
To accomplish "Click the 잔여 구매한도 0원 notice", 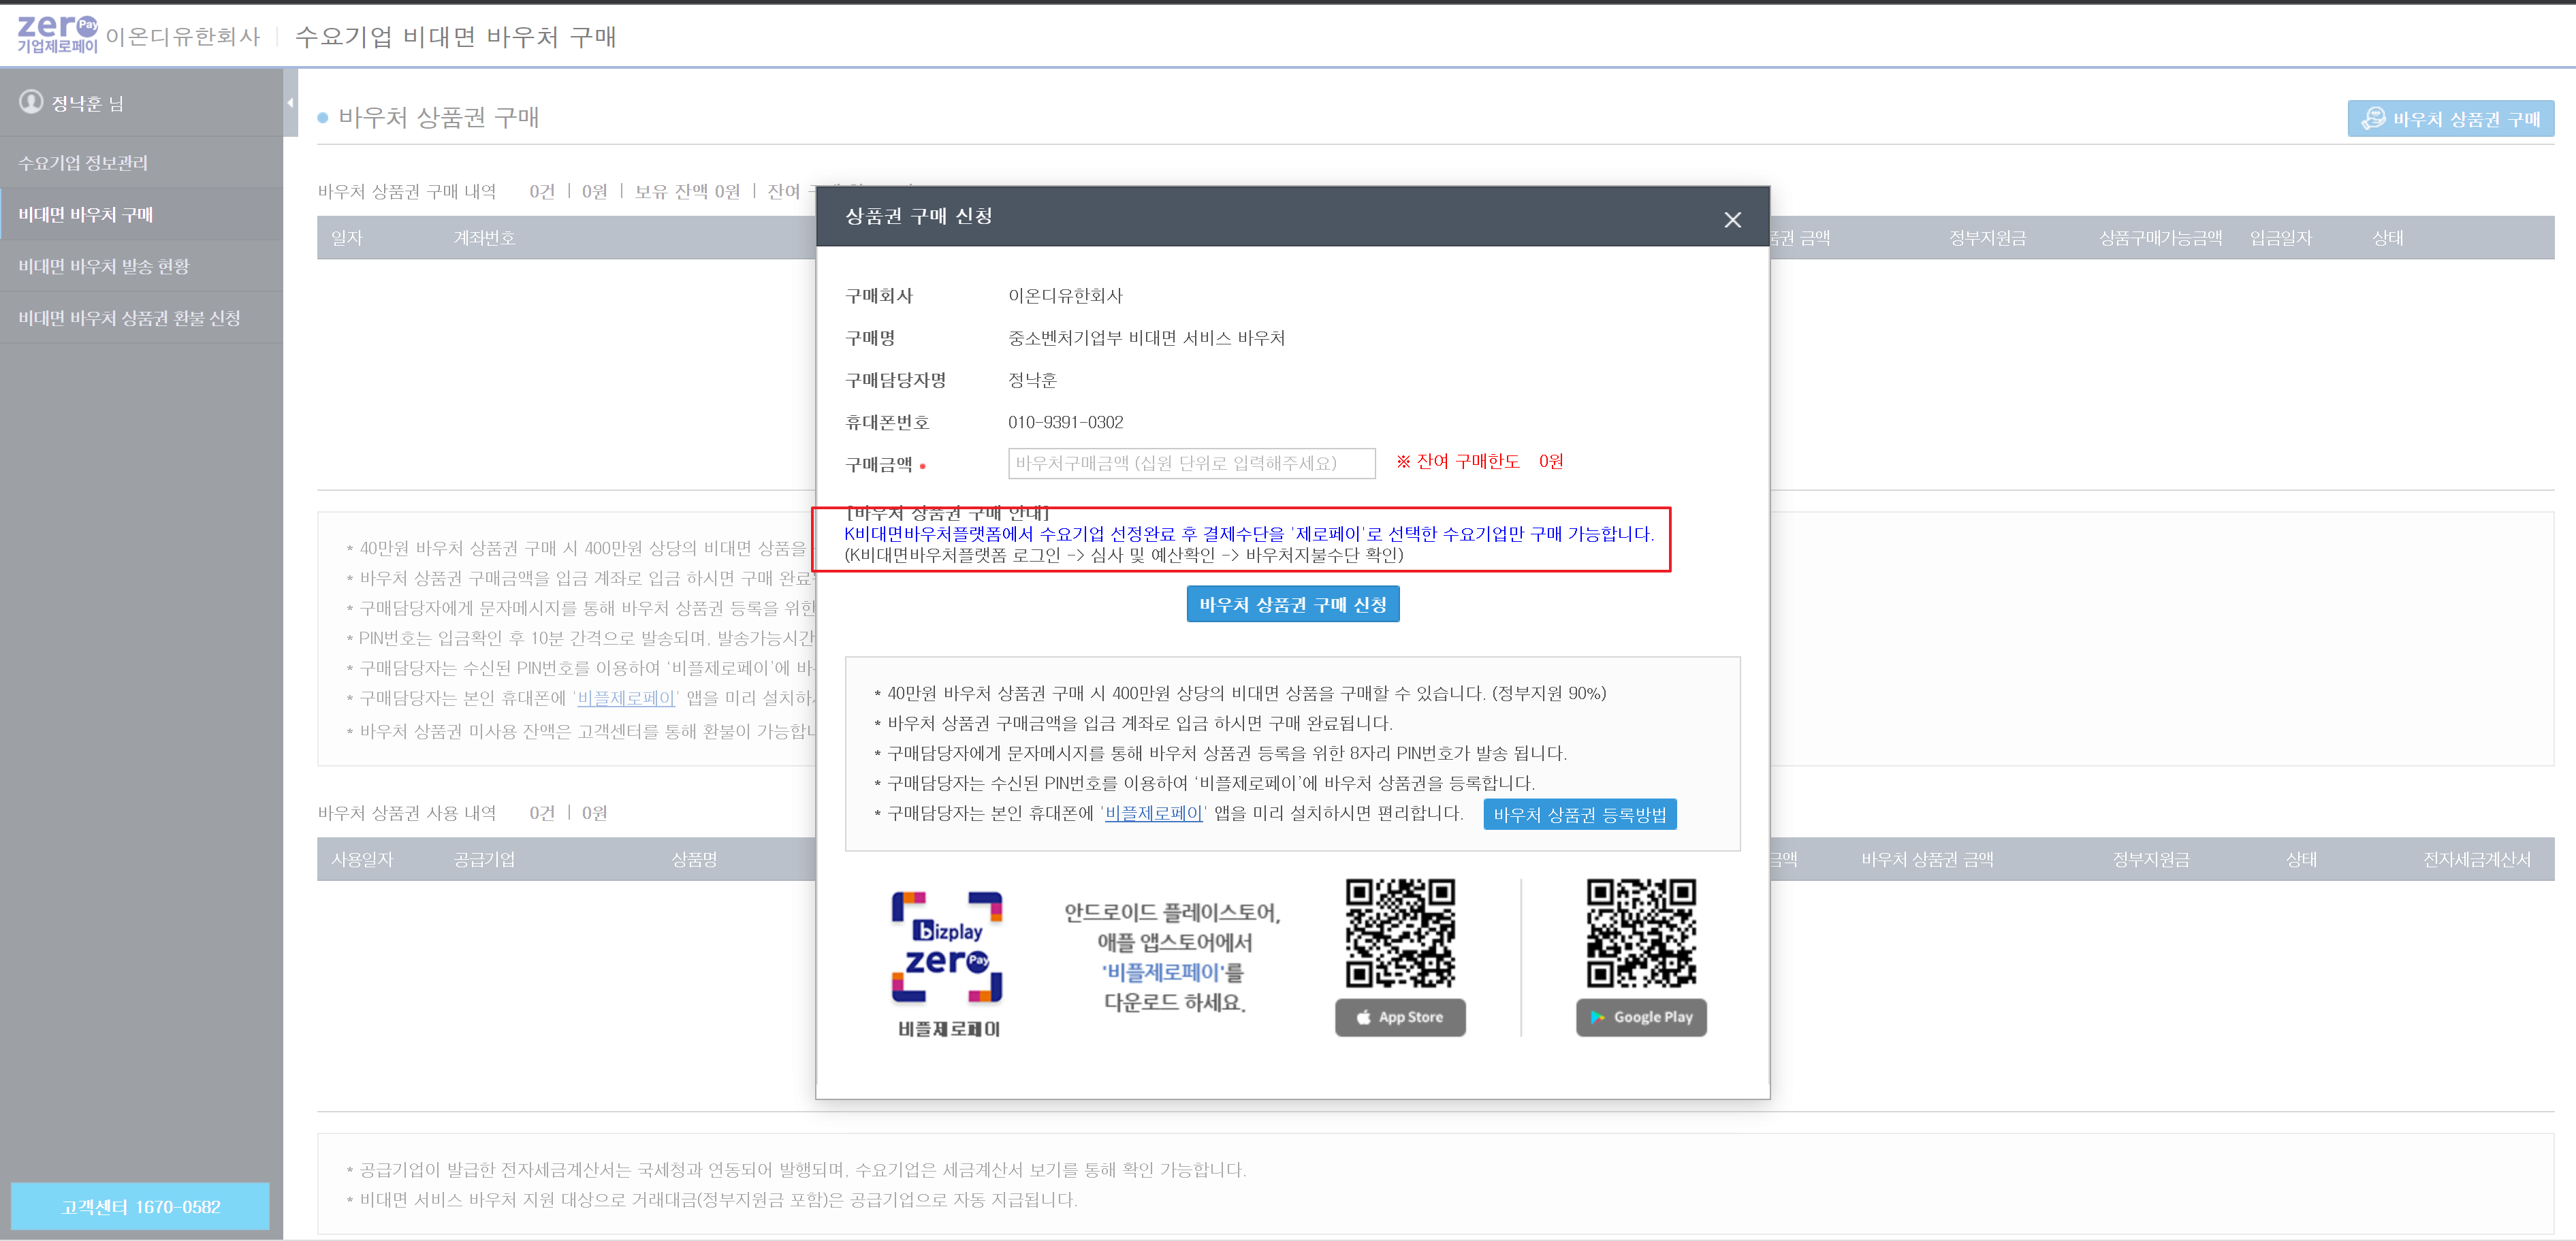I will pos(1479,461).
